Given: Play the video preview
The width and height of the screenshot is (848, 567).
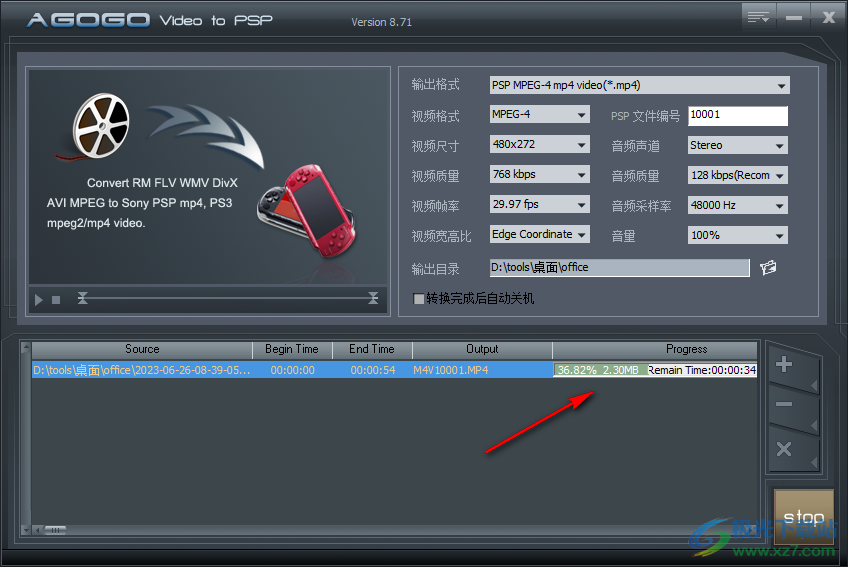Looking at the screenshot, I should (38, 300).
